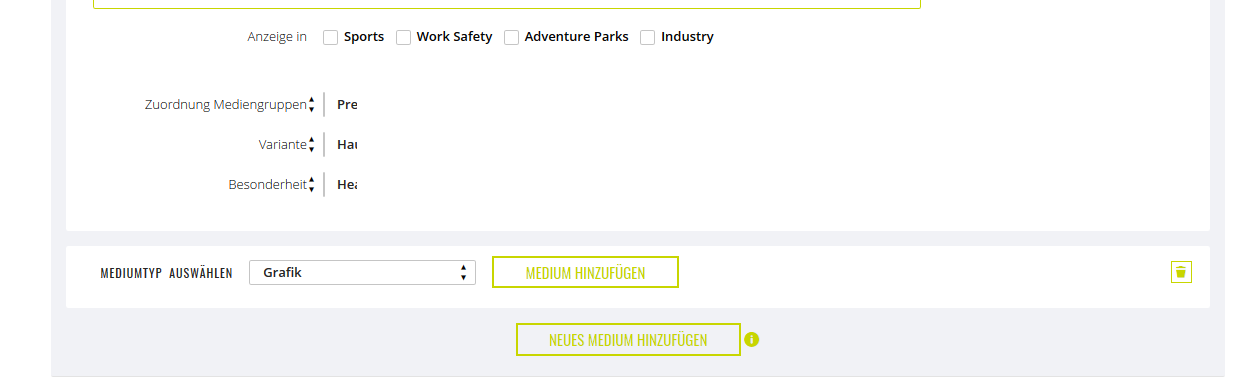Click the up-down arrows next to Besonderheit
The width and height of the screenshot is (1245, 379).
pyautogui.click(x=312, y=184)
